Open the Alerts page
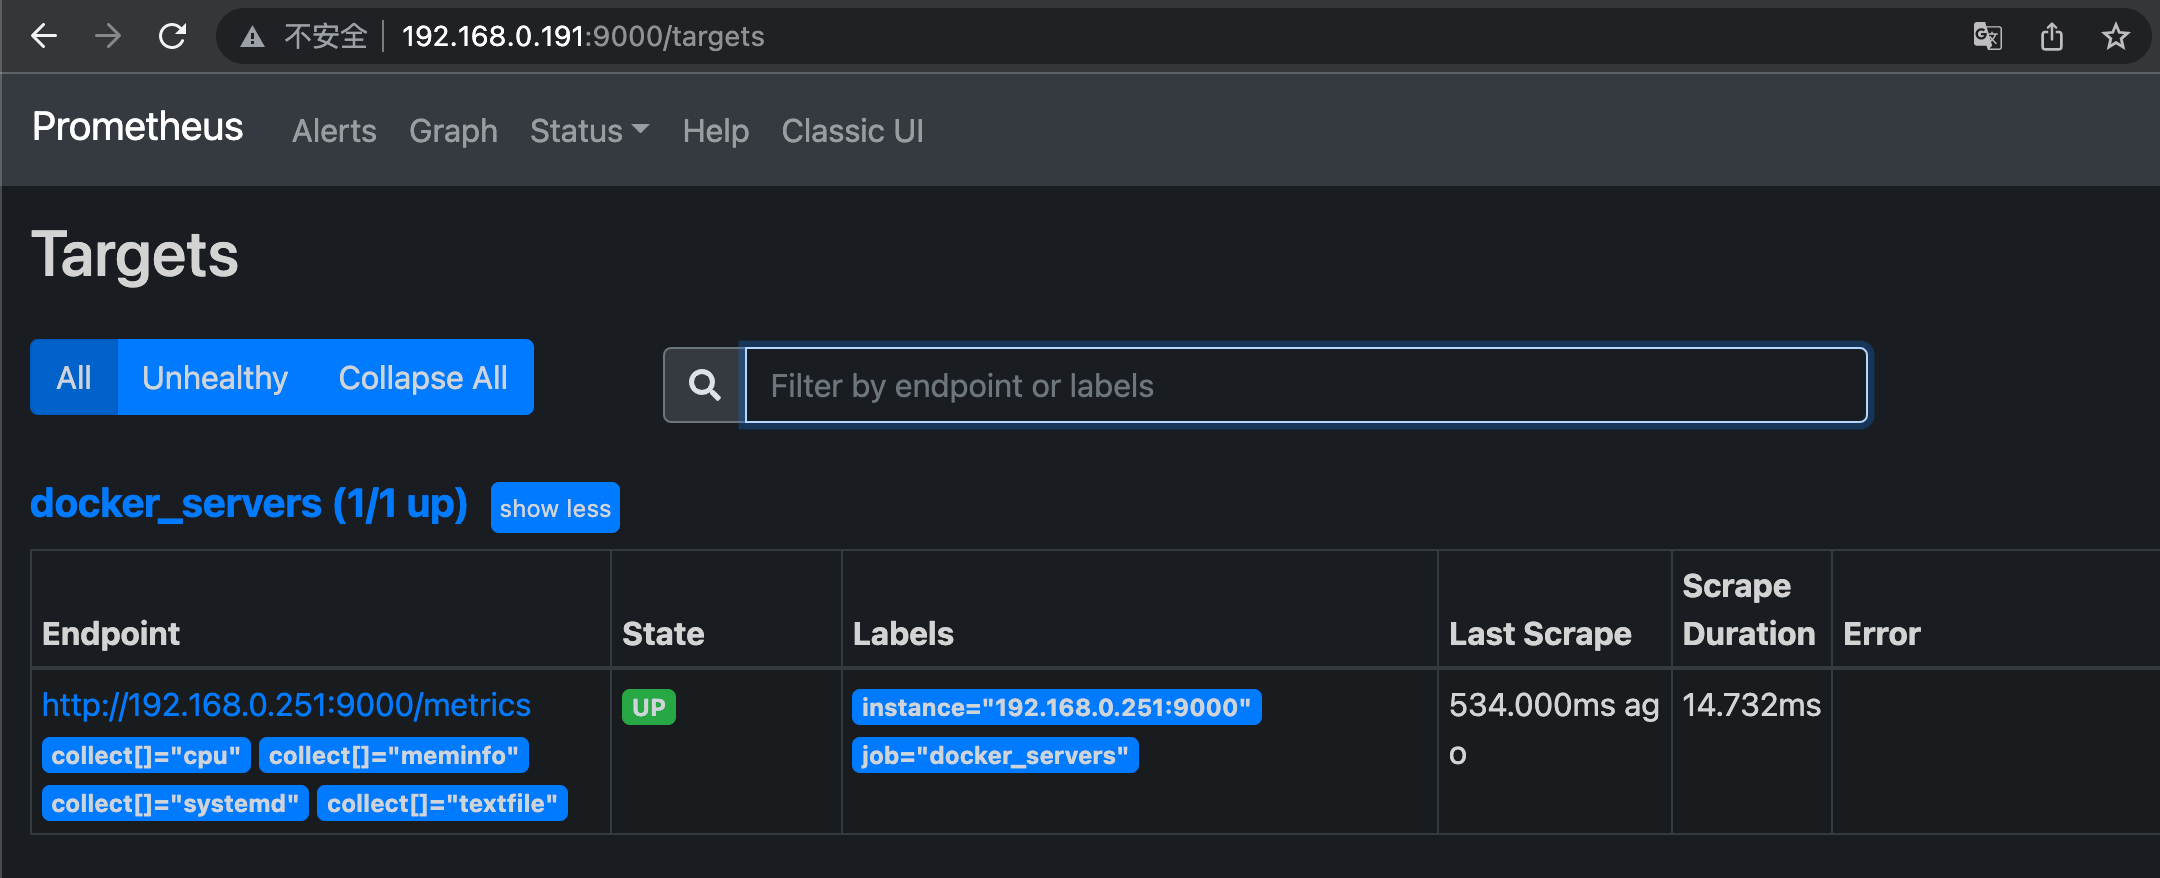The width and height of the screenshot is (2160, 878). point(334,131)
